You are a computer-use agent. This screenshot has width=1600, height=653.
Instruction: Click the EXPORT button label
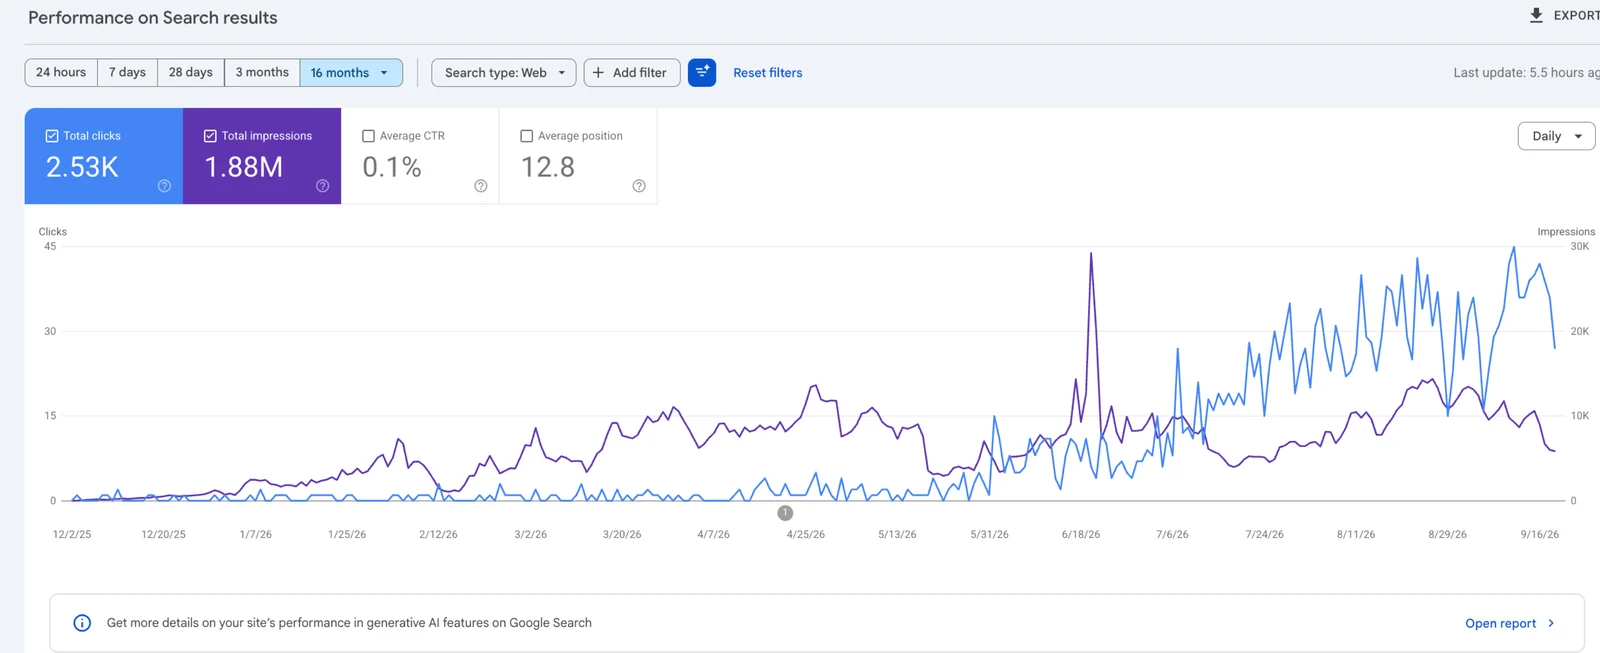pos(1576,15)
